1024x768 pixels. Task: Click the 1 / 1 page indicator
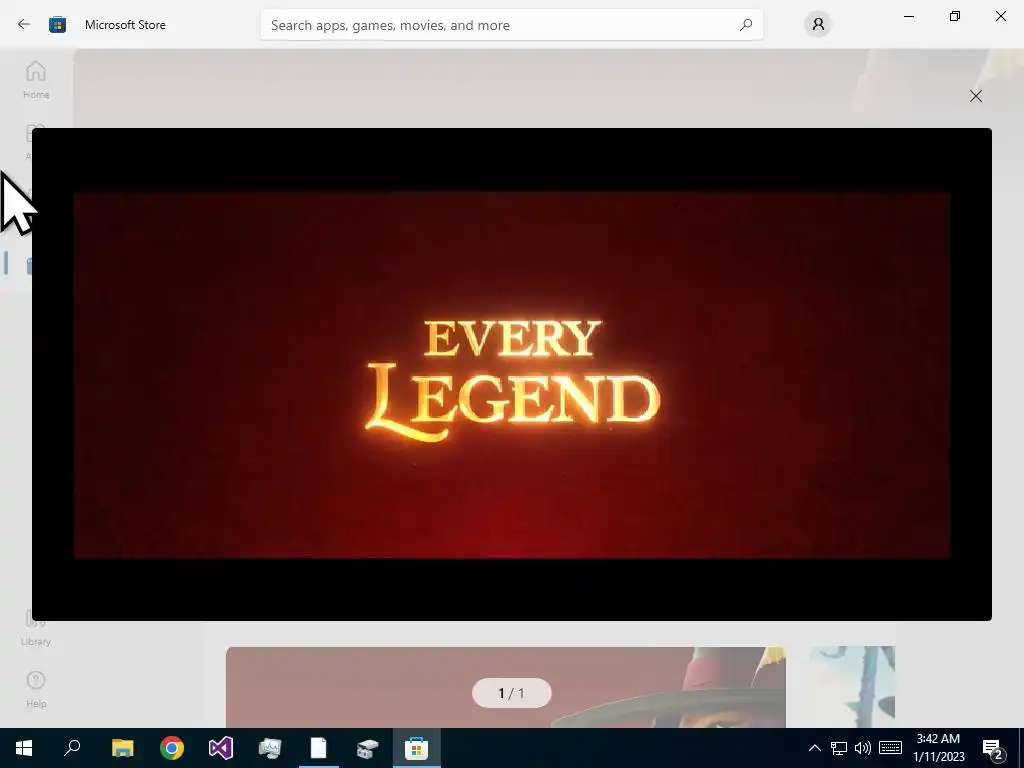pos(511,693)
